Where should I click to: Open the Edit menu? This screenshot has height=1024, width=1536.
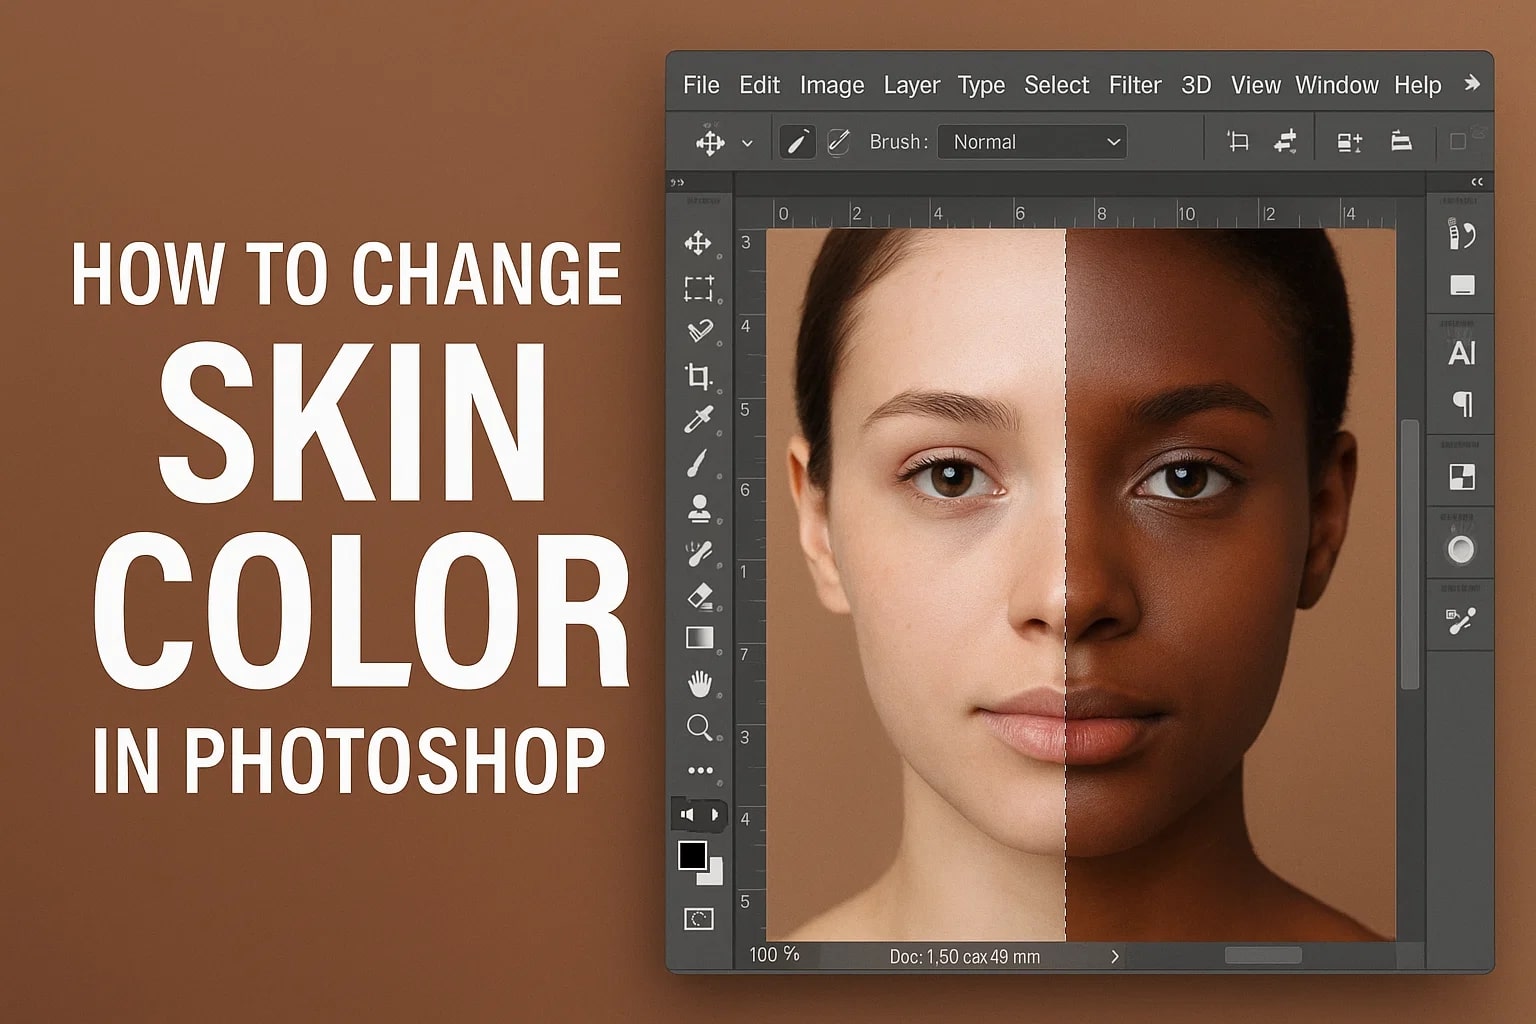(759, 85)
